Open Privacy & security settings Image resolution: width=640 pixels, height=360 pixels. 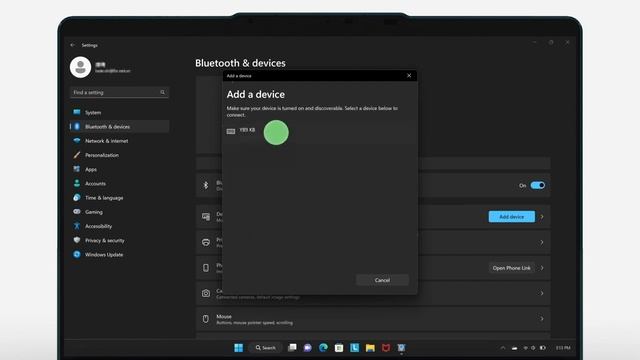tap(119, 240)
